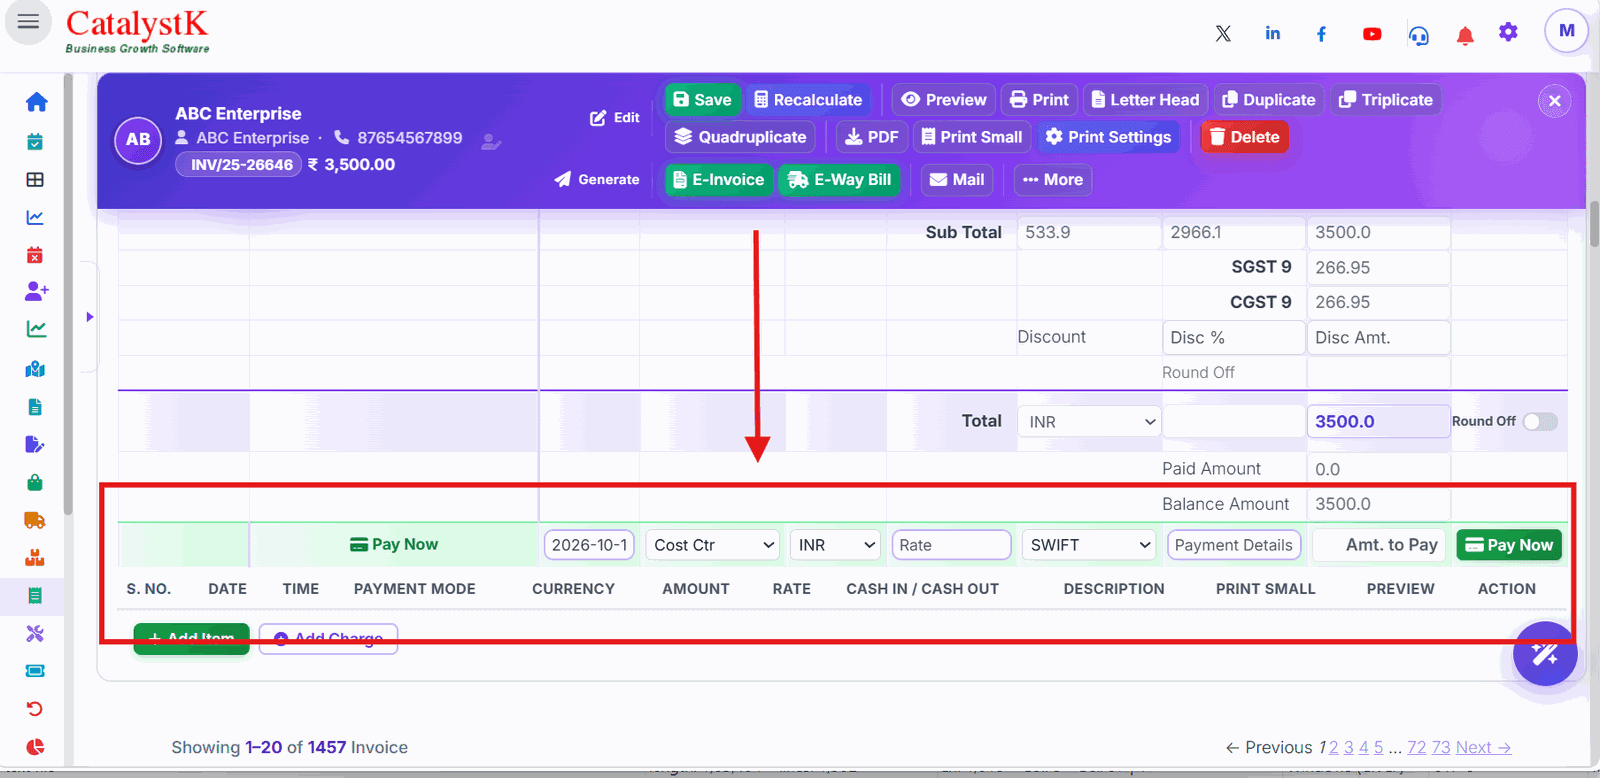Close the invoice panel

1554,101
